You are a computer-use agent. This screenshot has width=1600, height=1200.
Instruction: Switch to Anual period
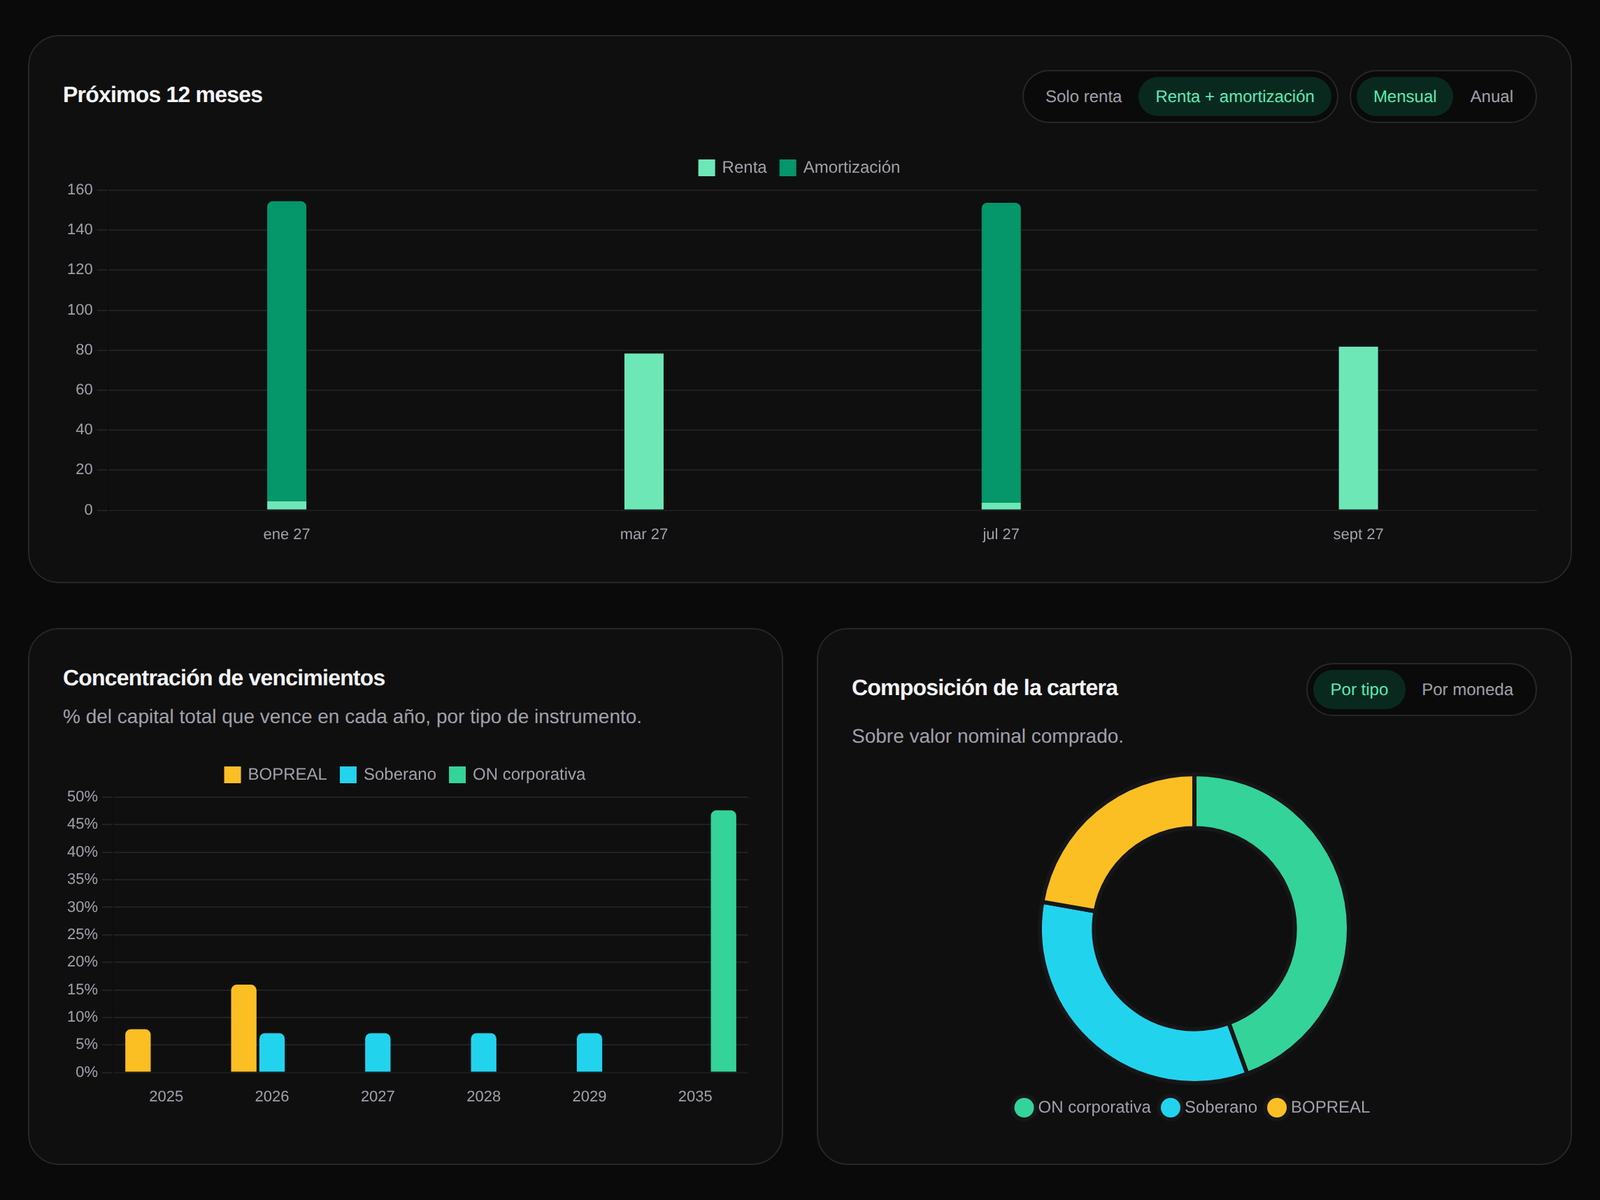pos(1491,97)
